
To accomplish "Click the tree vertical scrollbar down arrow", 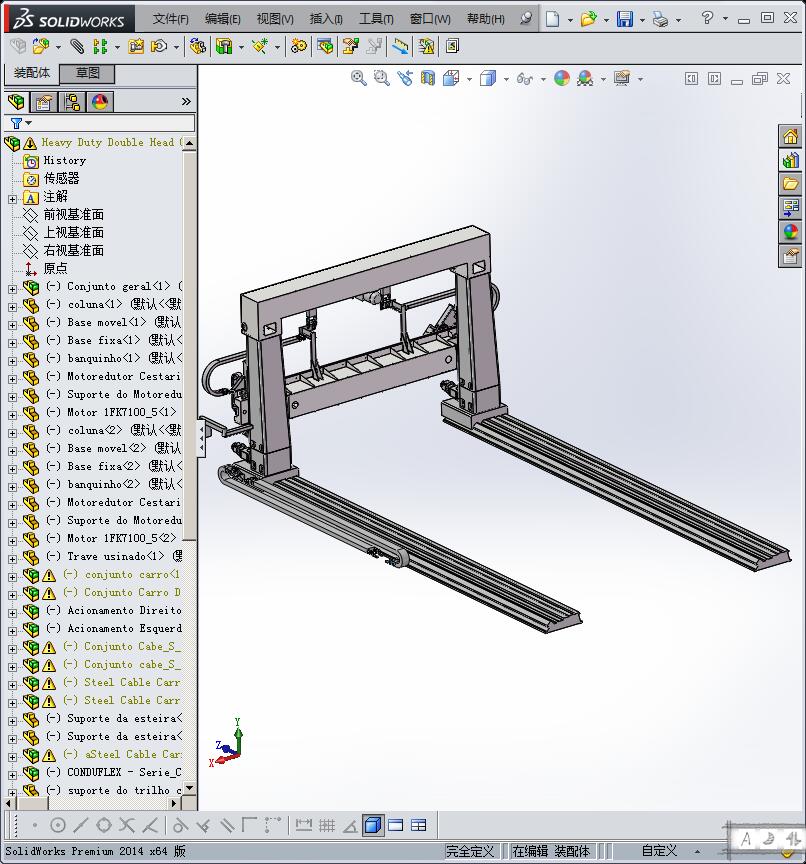I will click(190, 788).
